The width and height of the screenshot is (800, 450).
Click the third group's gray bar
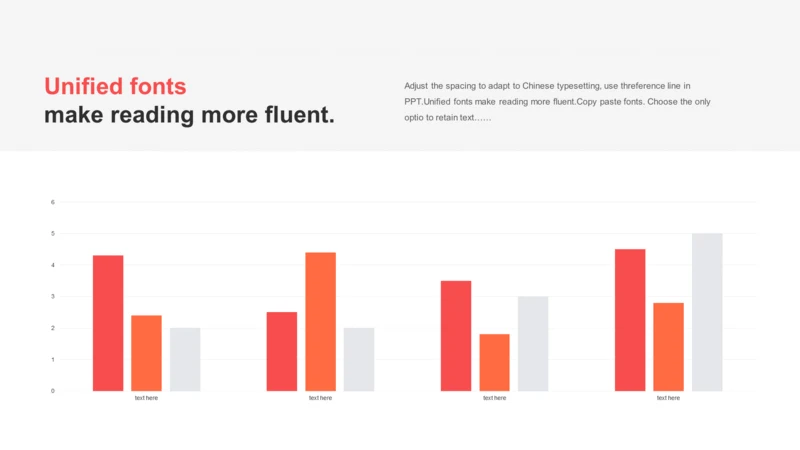(533, 344)
